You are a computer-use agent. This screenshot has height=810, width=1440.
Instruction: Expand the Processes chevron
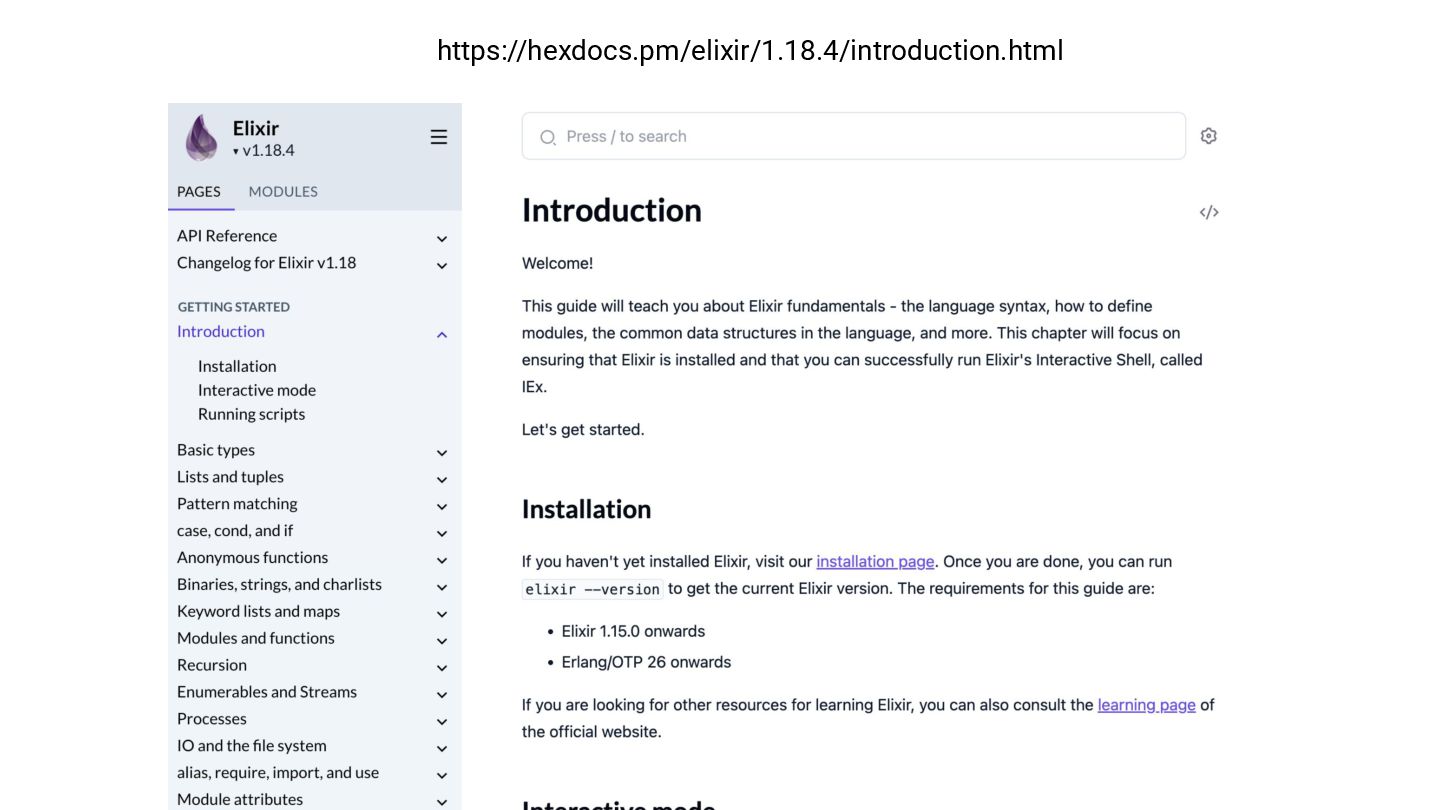(441, 721)
